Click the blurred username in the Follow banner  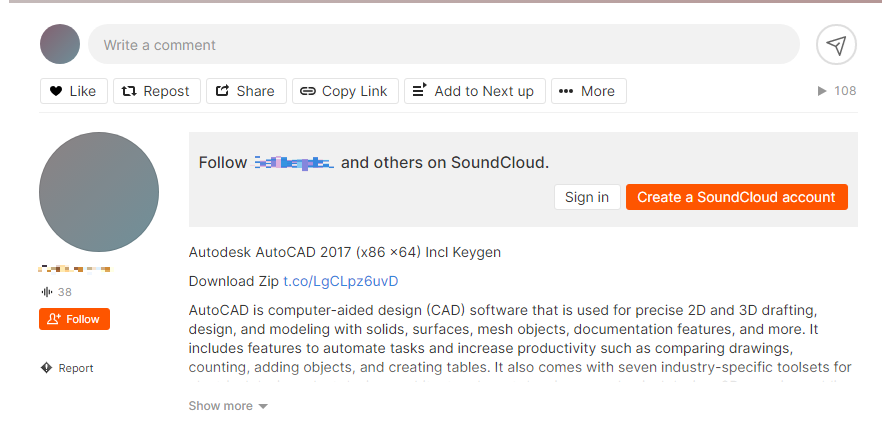tap(294, 163)
